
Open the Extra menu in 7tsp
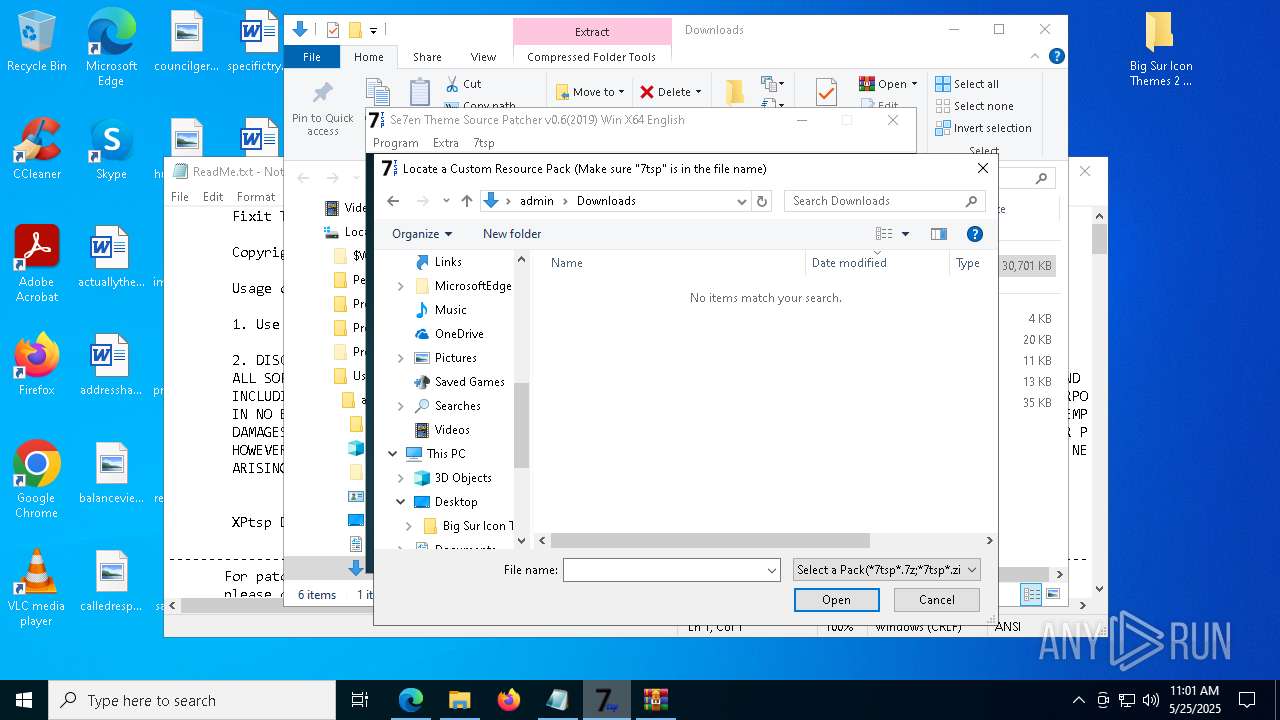(x=446, y=143)
